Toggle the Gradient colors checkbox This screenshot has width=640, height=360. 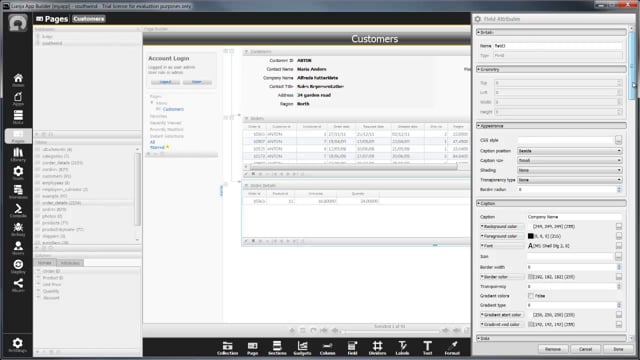coord(531,296)
